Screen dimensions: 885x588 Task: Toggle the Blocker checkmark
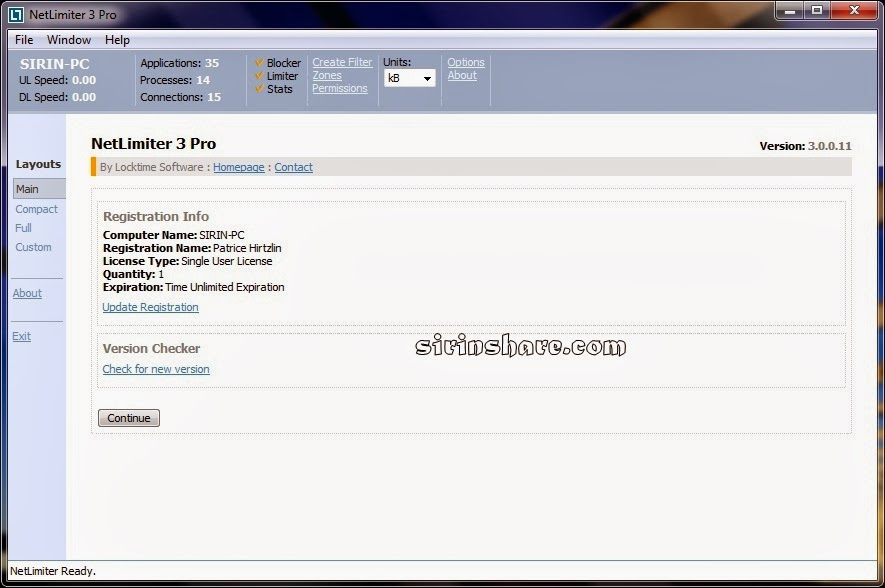(x=259, y=62)
